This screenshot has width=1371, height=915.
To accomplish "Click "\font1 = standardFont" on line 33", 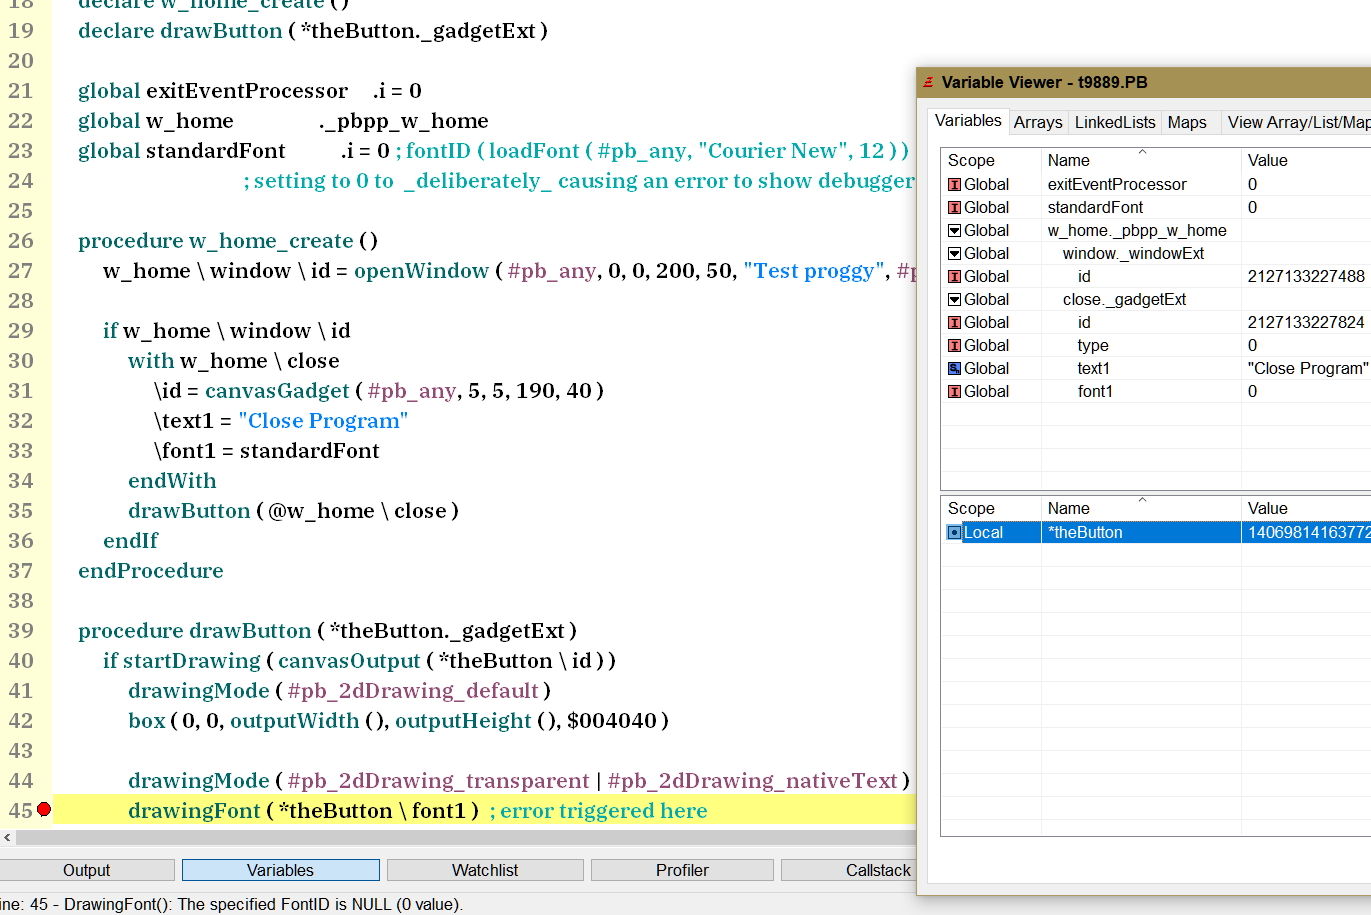I will coord(266,450).
